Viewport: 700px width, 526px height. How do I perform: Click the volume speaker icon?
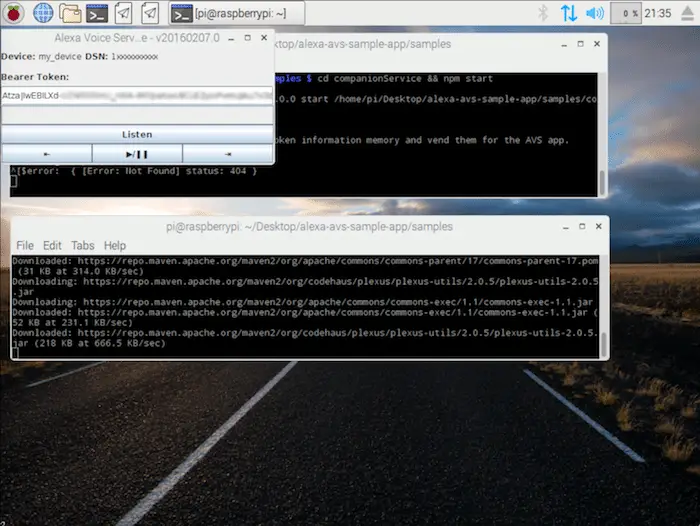[x=594, y=13]
